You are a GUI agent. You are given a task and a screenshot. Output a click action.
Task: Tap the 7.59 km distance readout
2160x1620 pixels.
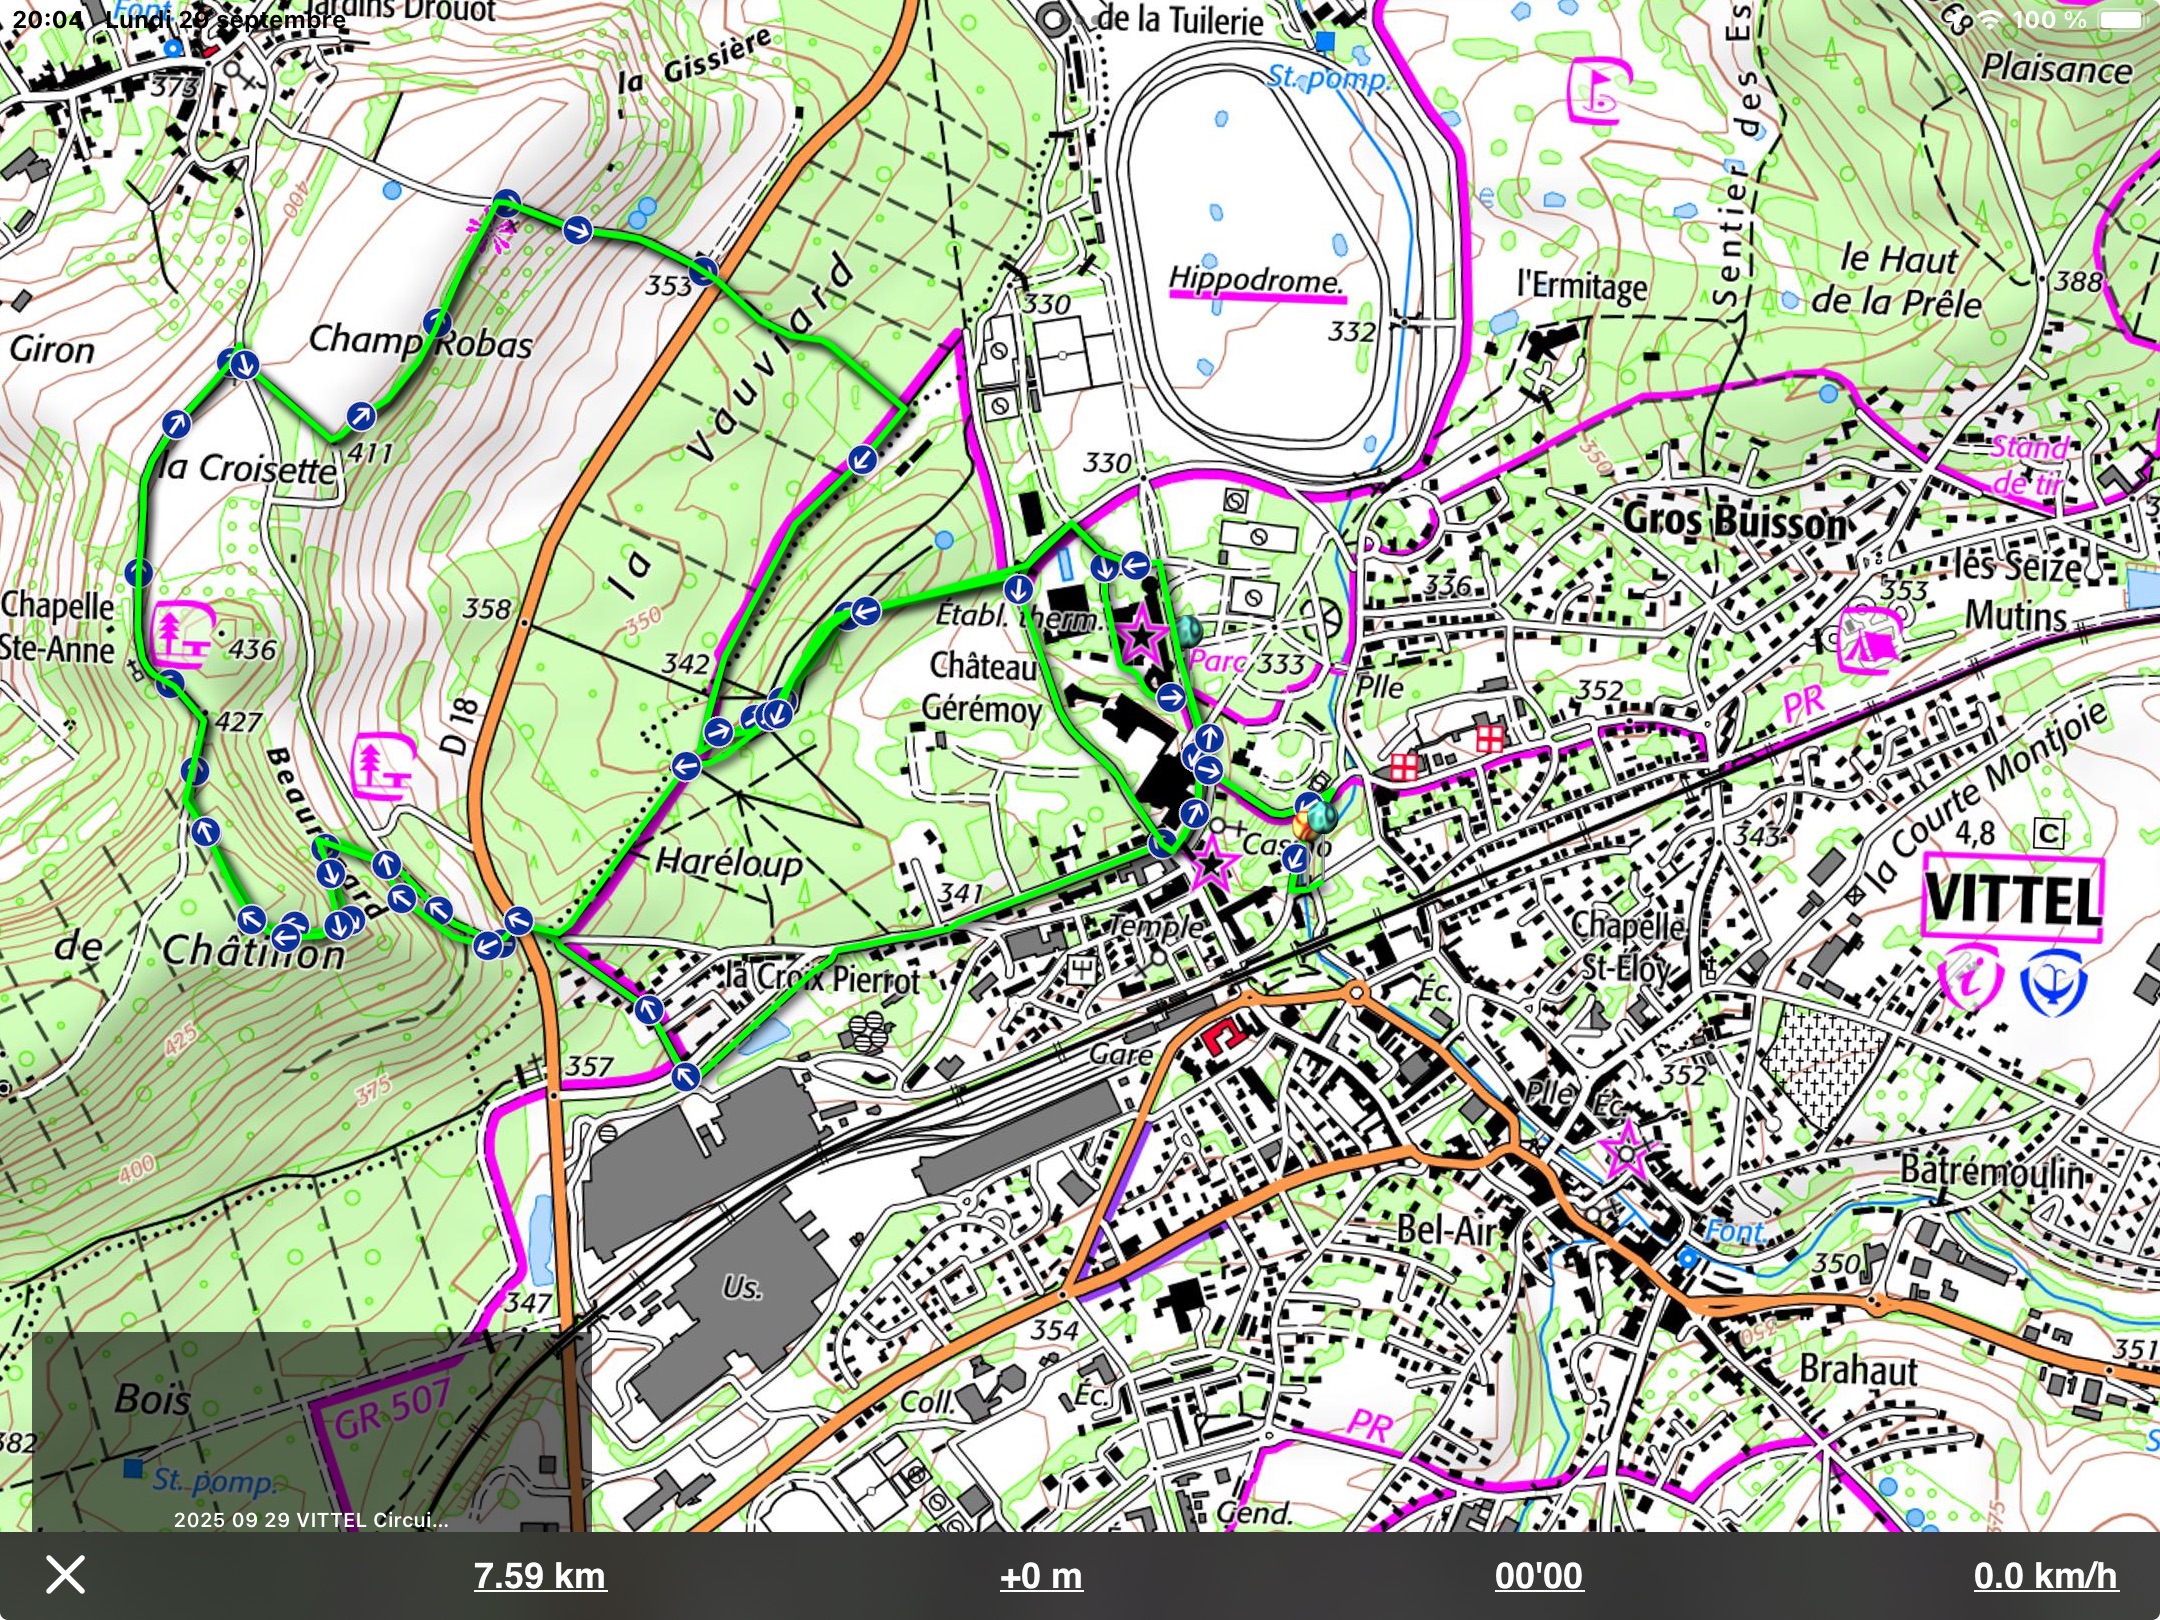pyautogui.click(x=539, y=1576)
